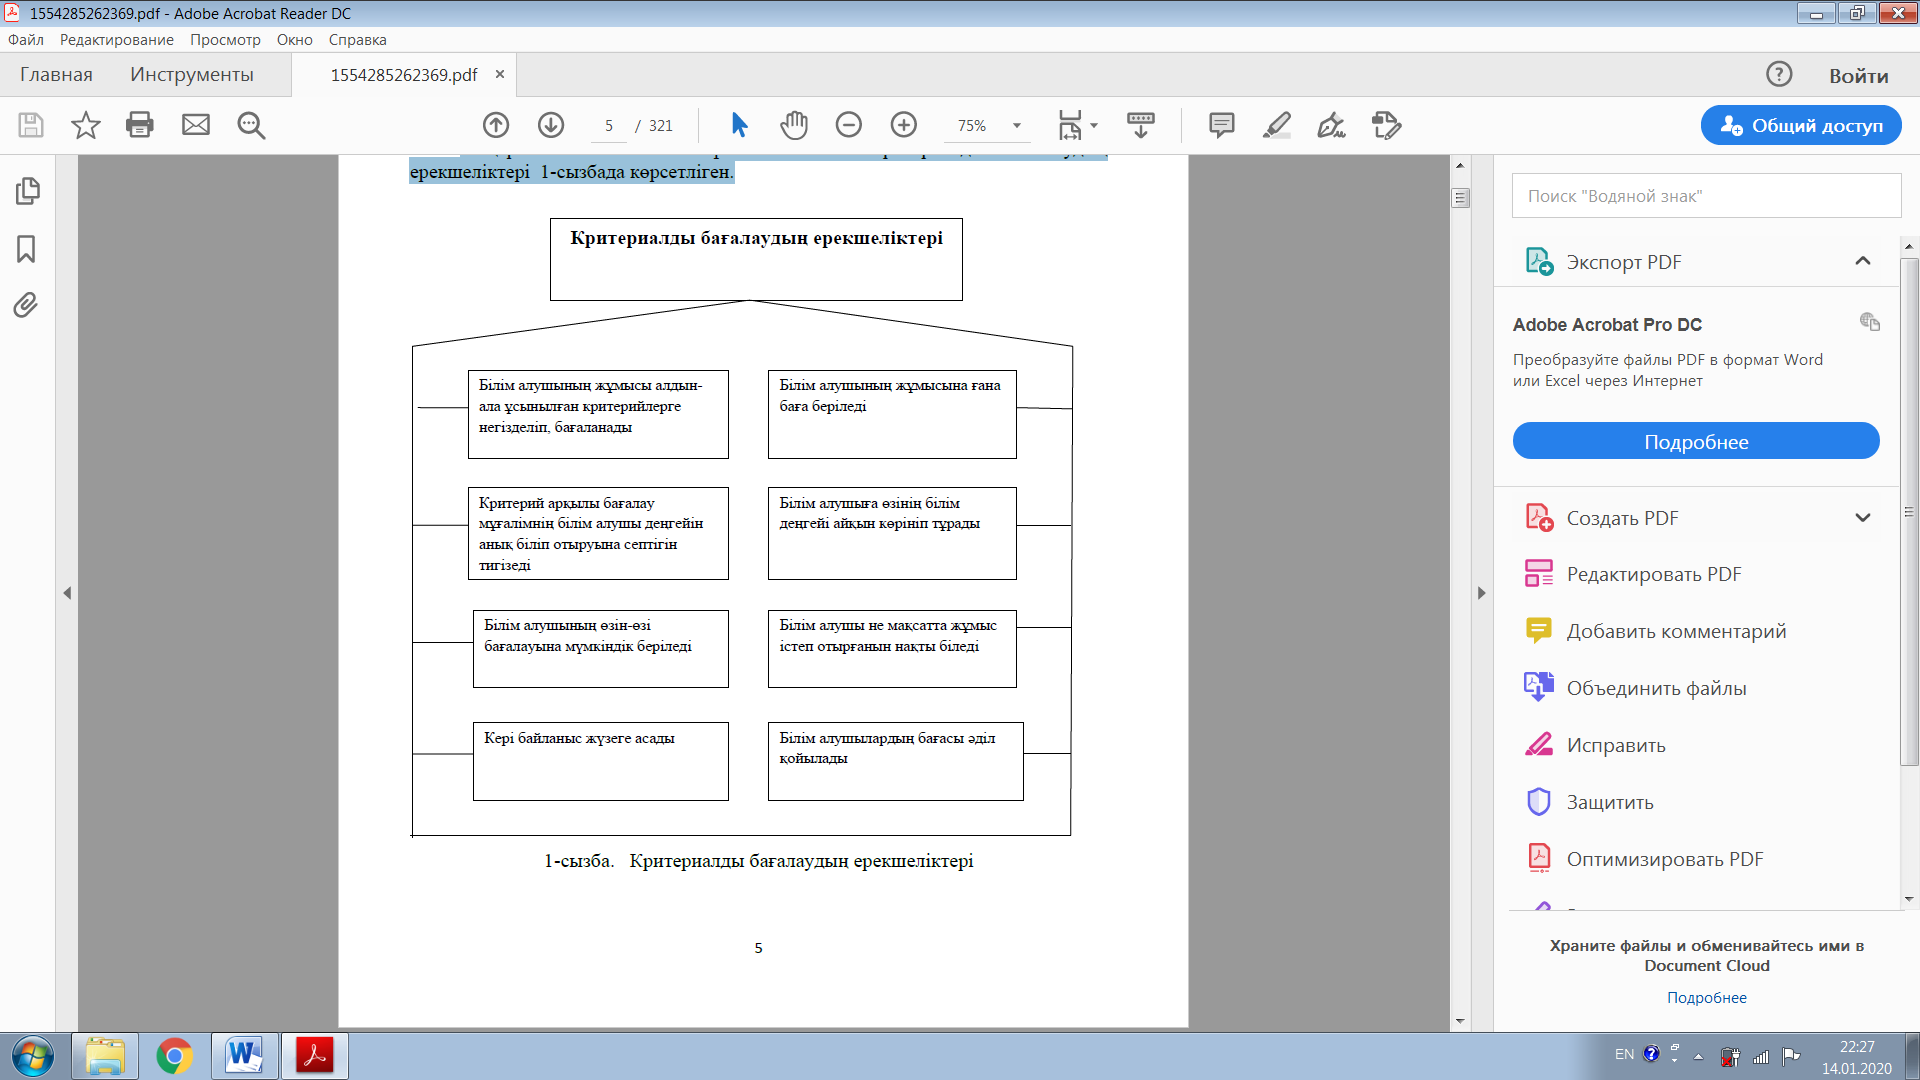The image size is (1920, 1080).
Task: Collapse the right tools pane
Action: [1481, 593]
